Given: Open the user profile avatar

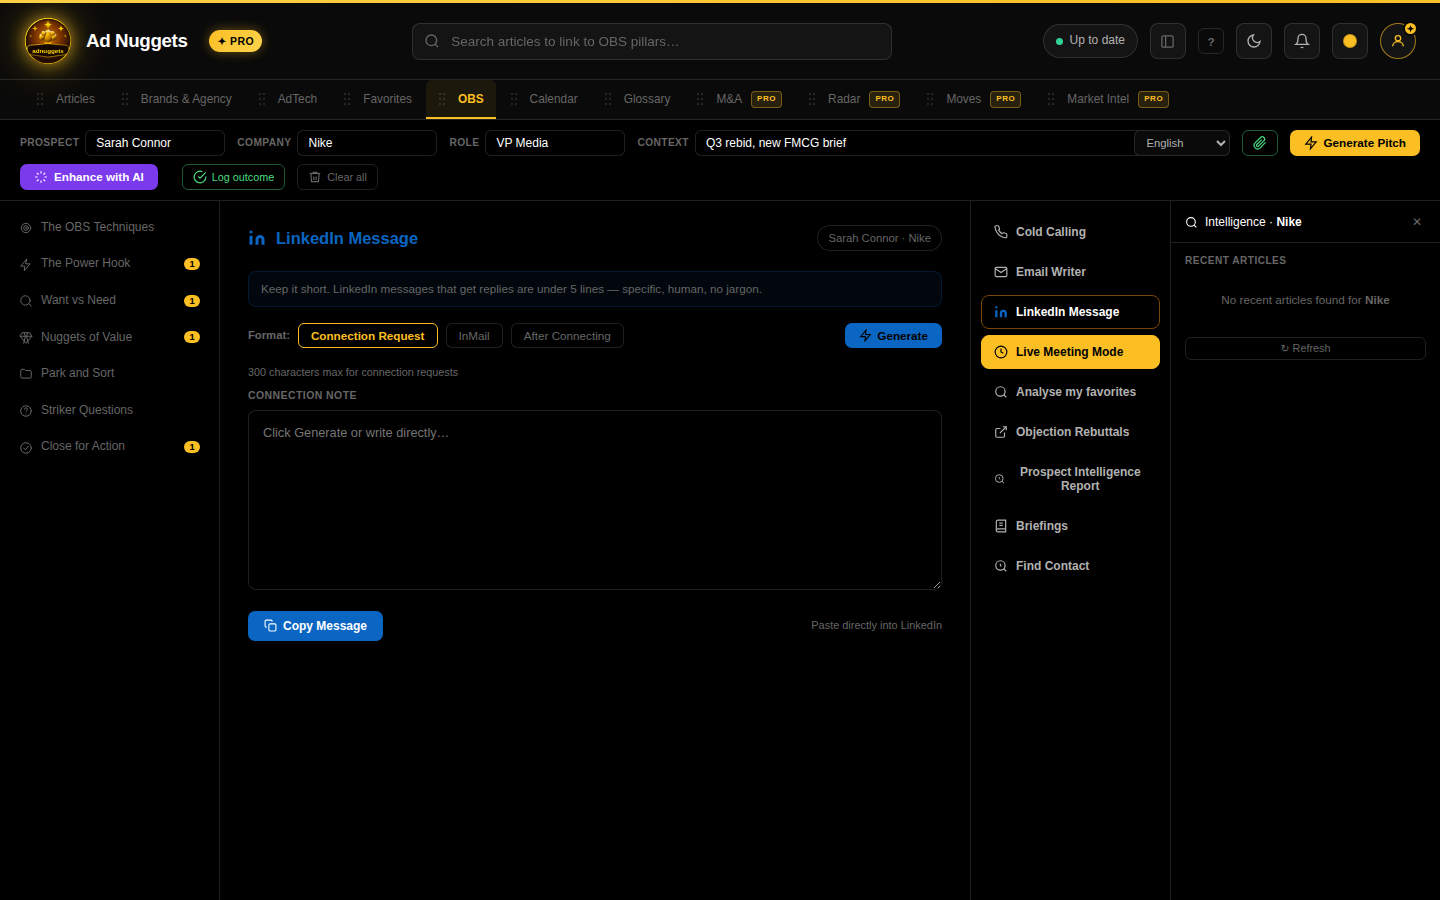Looking at the screenshot, I should coord(1398,41).
